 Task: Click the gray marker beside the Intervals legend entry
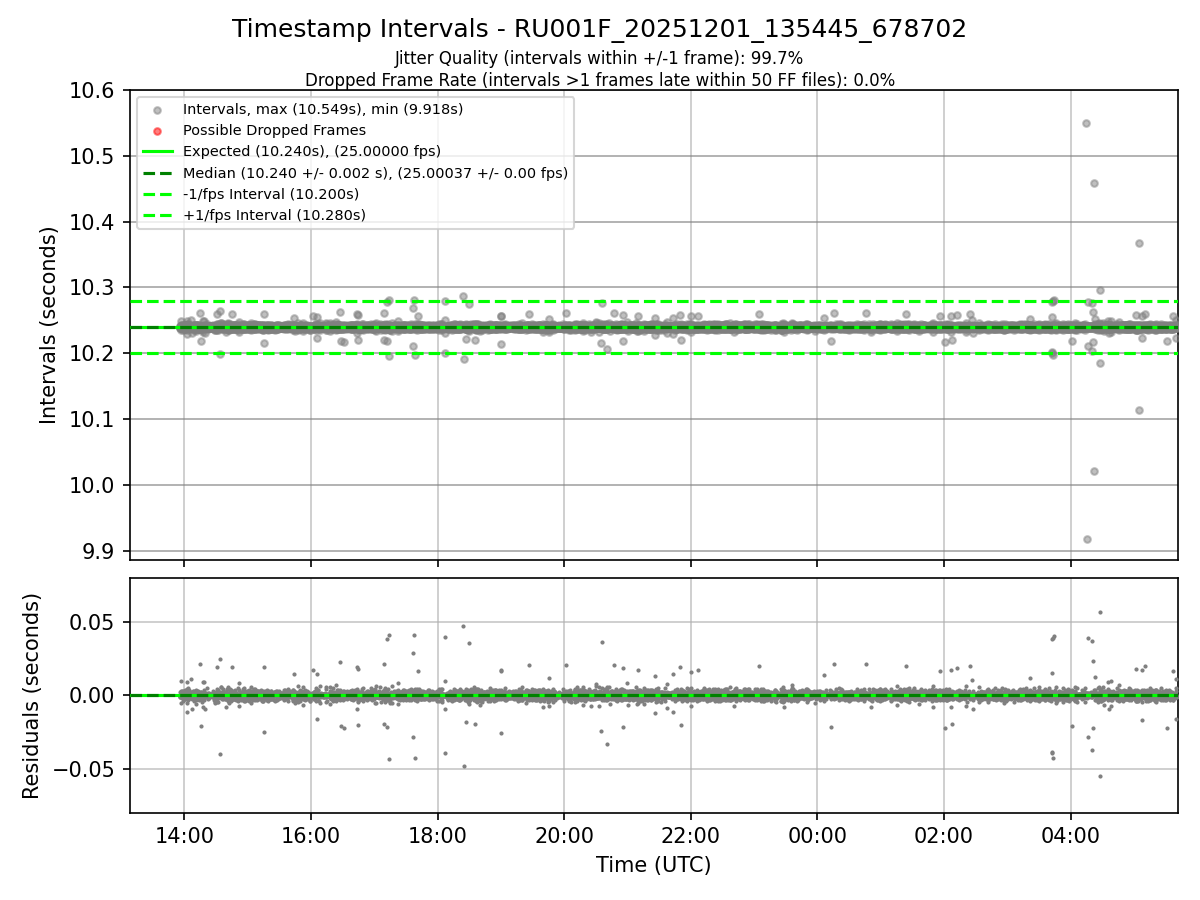(x=159, y=109)
